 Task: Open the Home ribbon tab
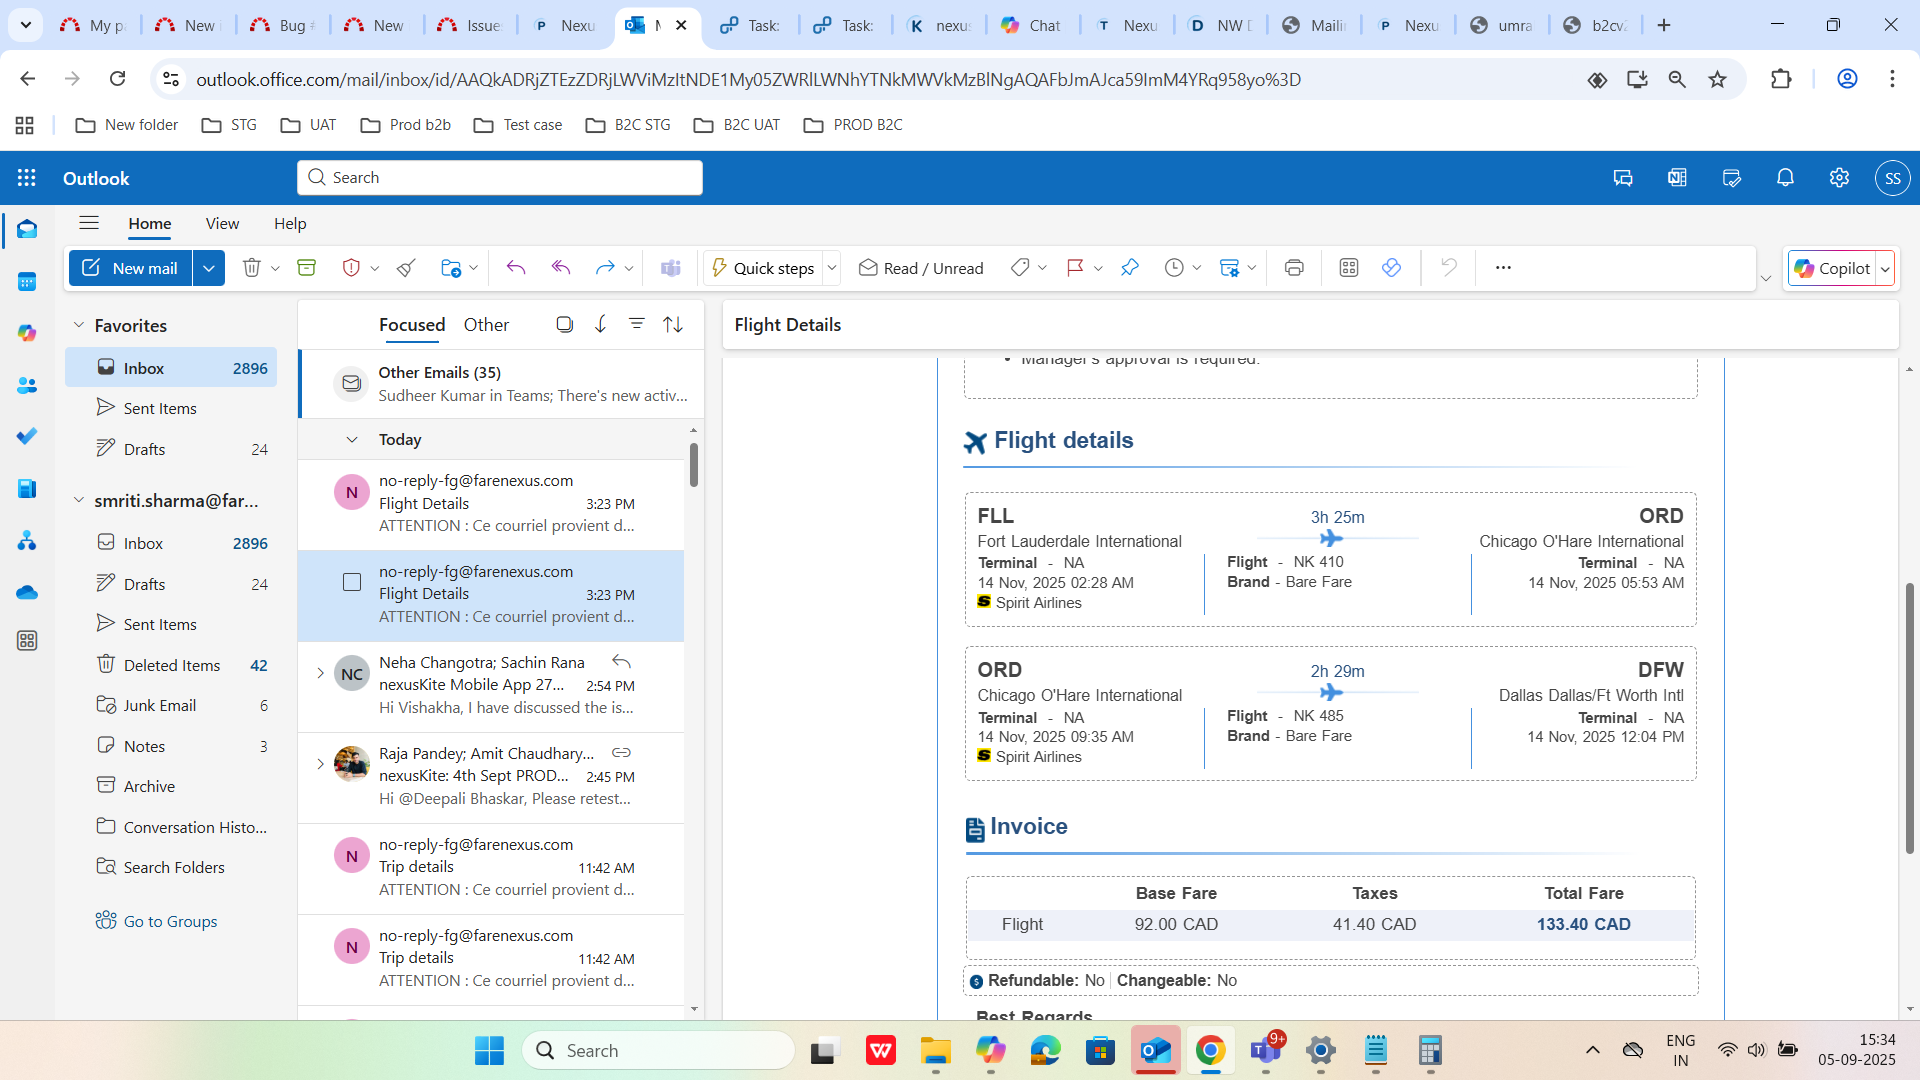coord(150,224)
